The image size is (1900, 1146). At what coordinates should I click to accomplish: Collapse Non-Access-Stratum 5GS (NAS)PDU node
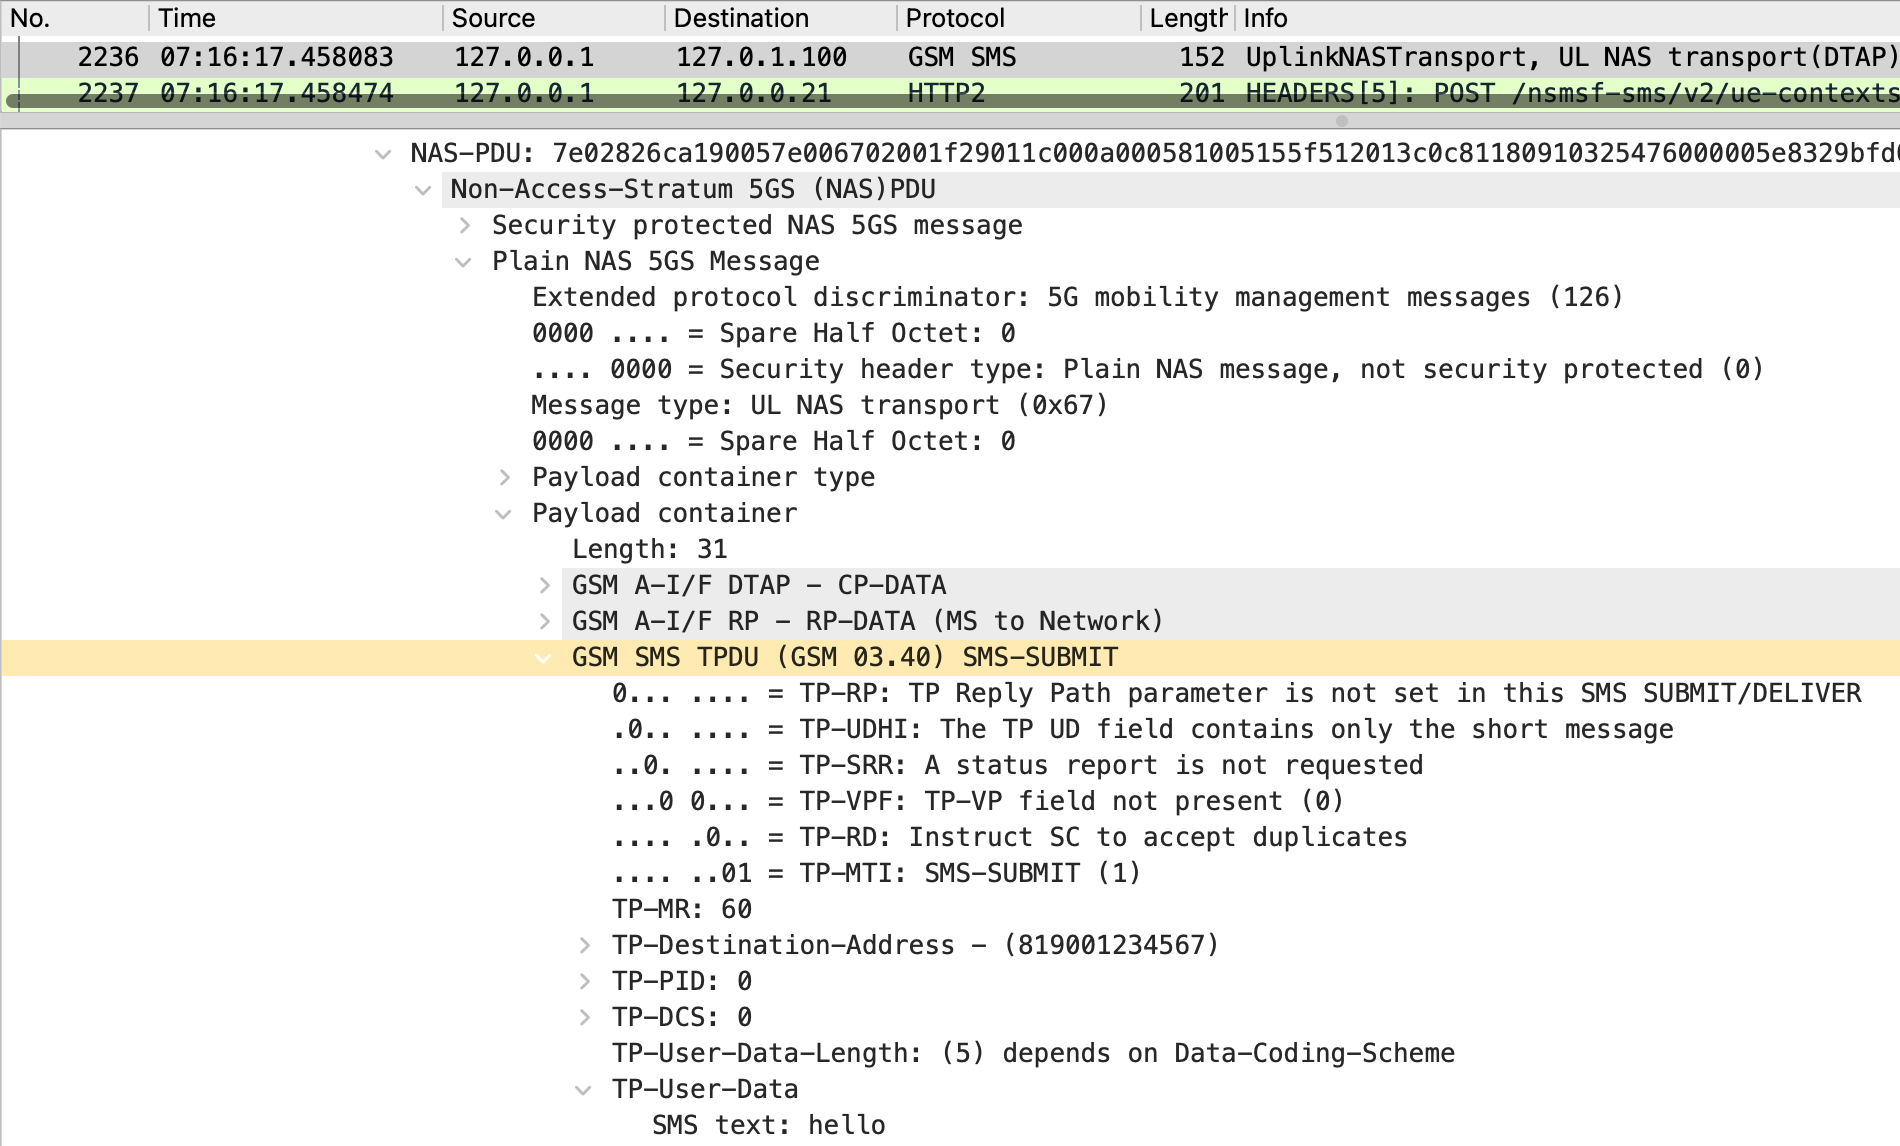coord(423,190)
